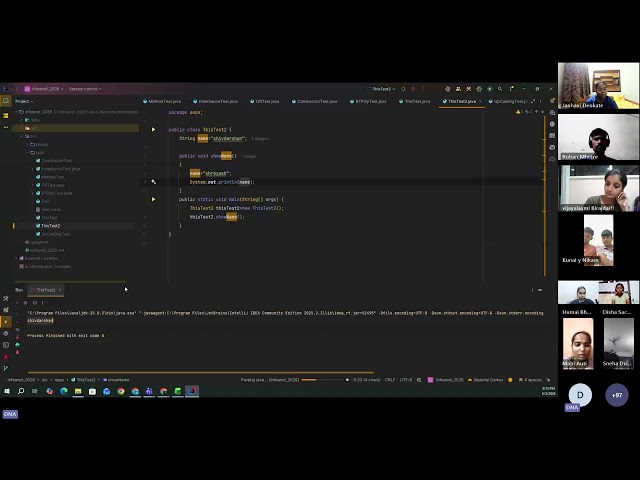Switch to InheritanceTest.java editor tab

point(215,101)
